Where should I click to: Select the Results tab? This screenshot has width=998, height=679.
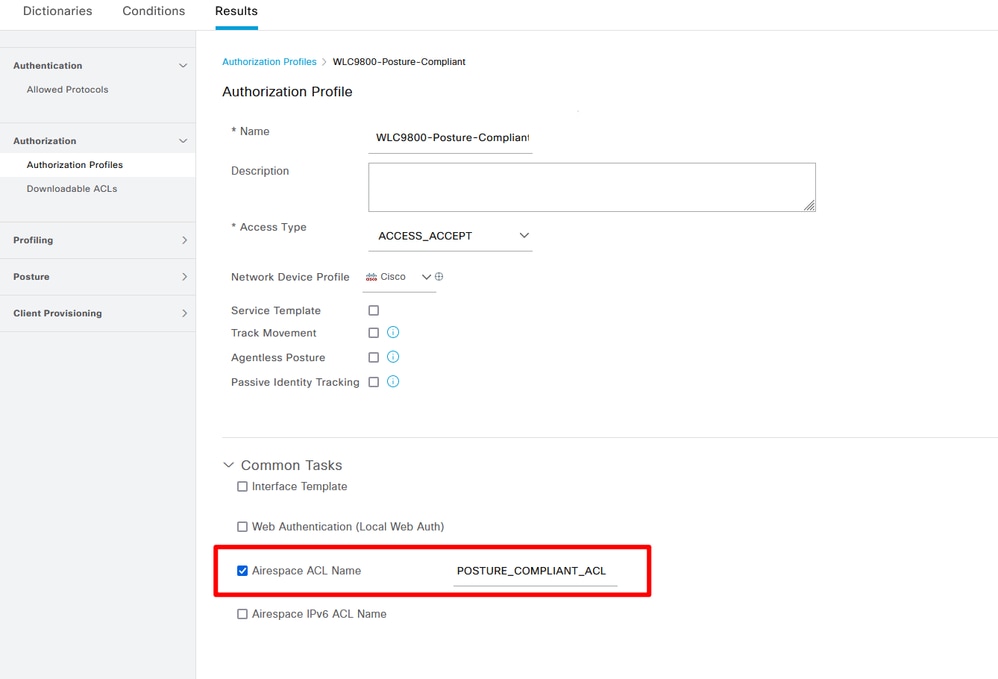pos(236,11)
